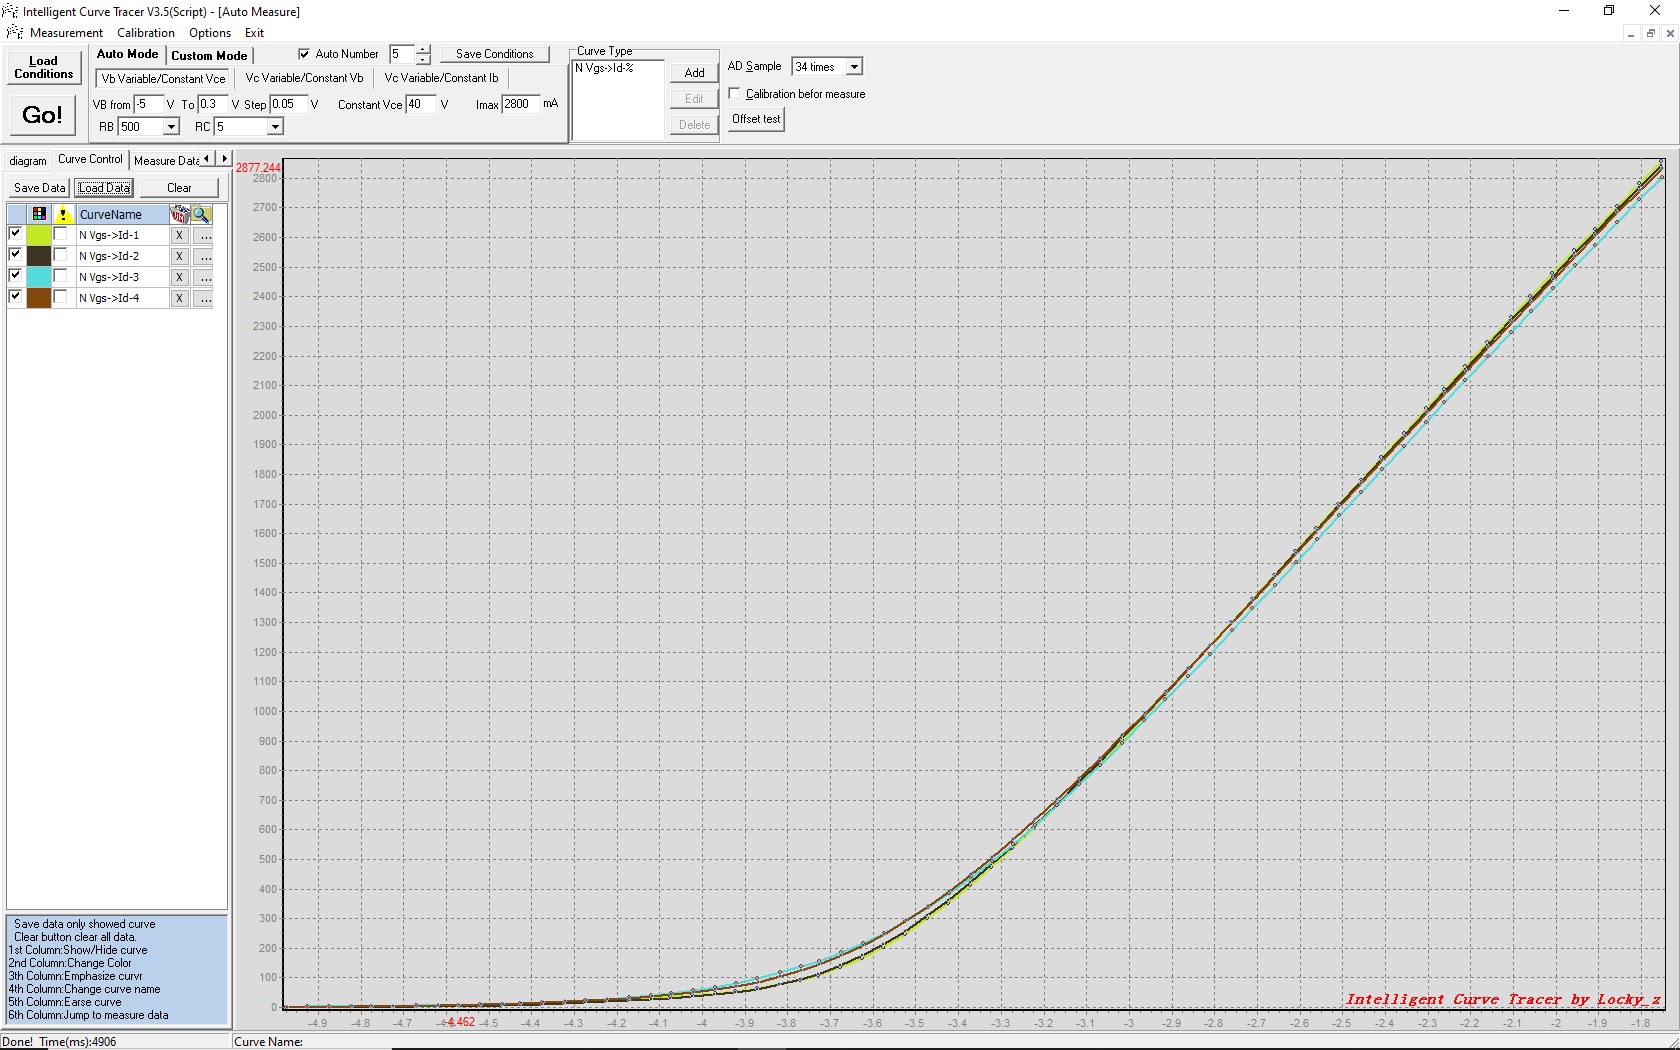Hide curve N Vgs->Id-4
The height and width of the screenshot is (1050, 1680).
15,296
